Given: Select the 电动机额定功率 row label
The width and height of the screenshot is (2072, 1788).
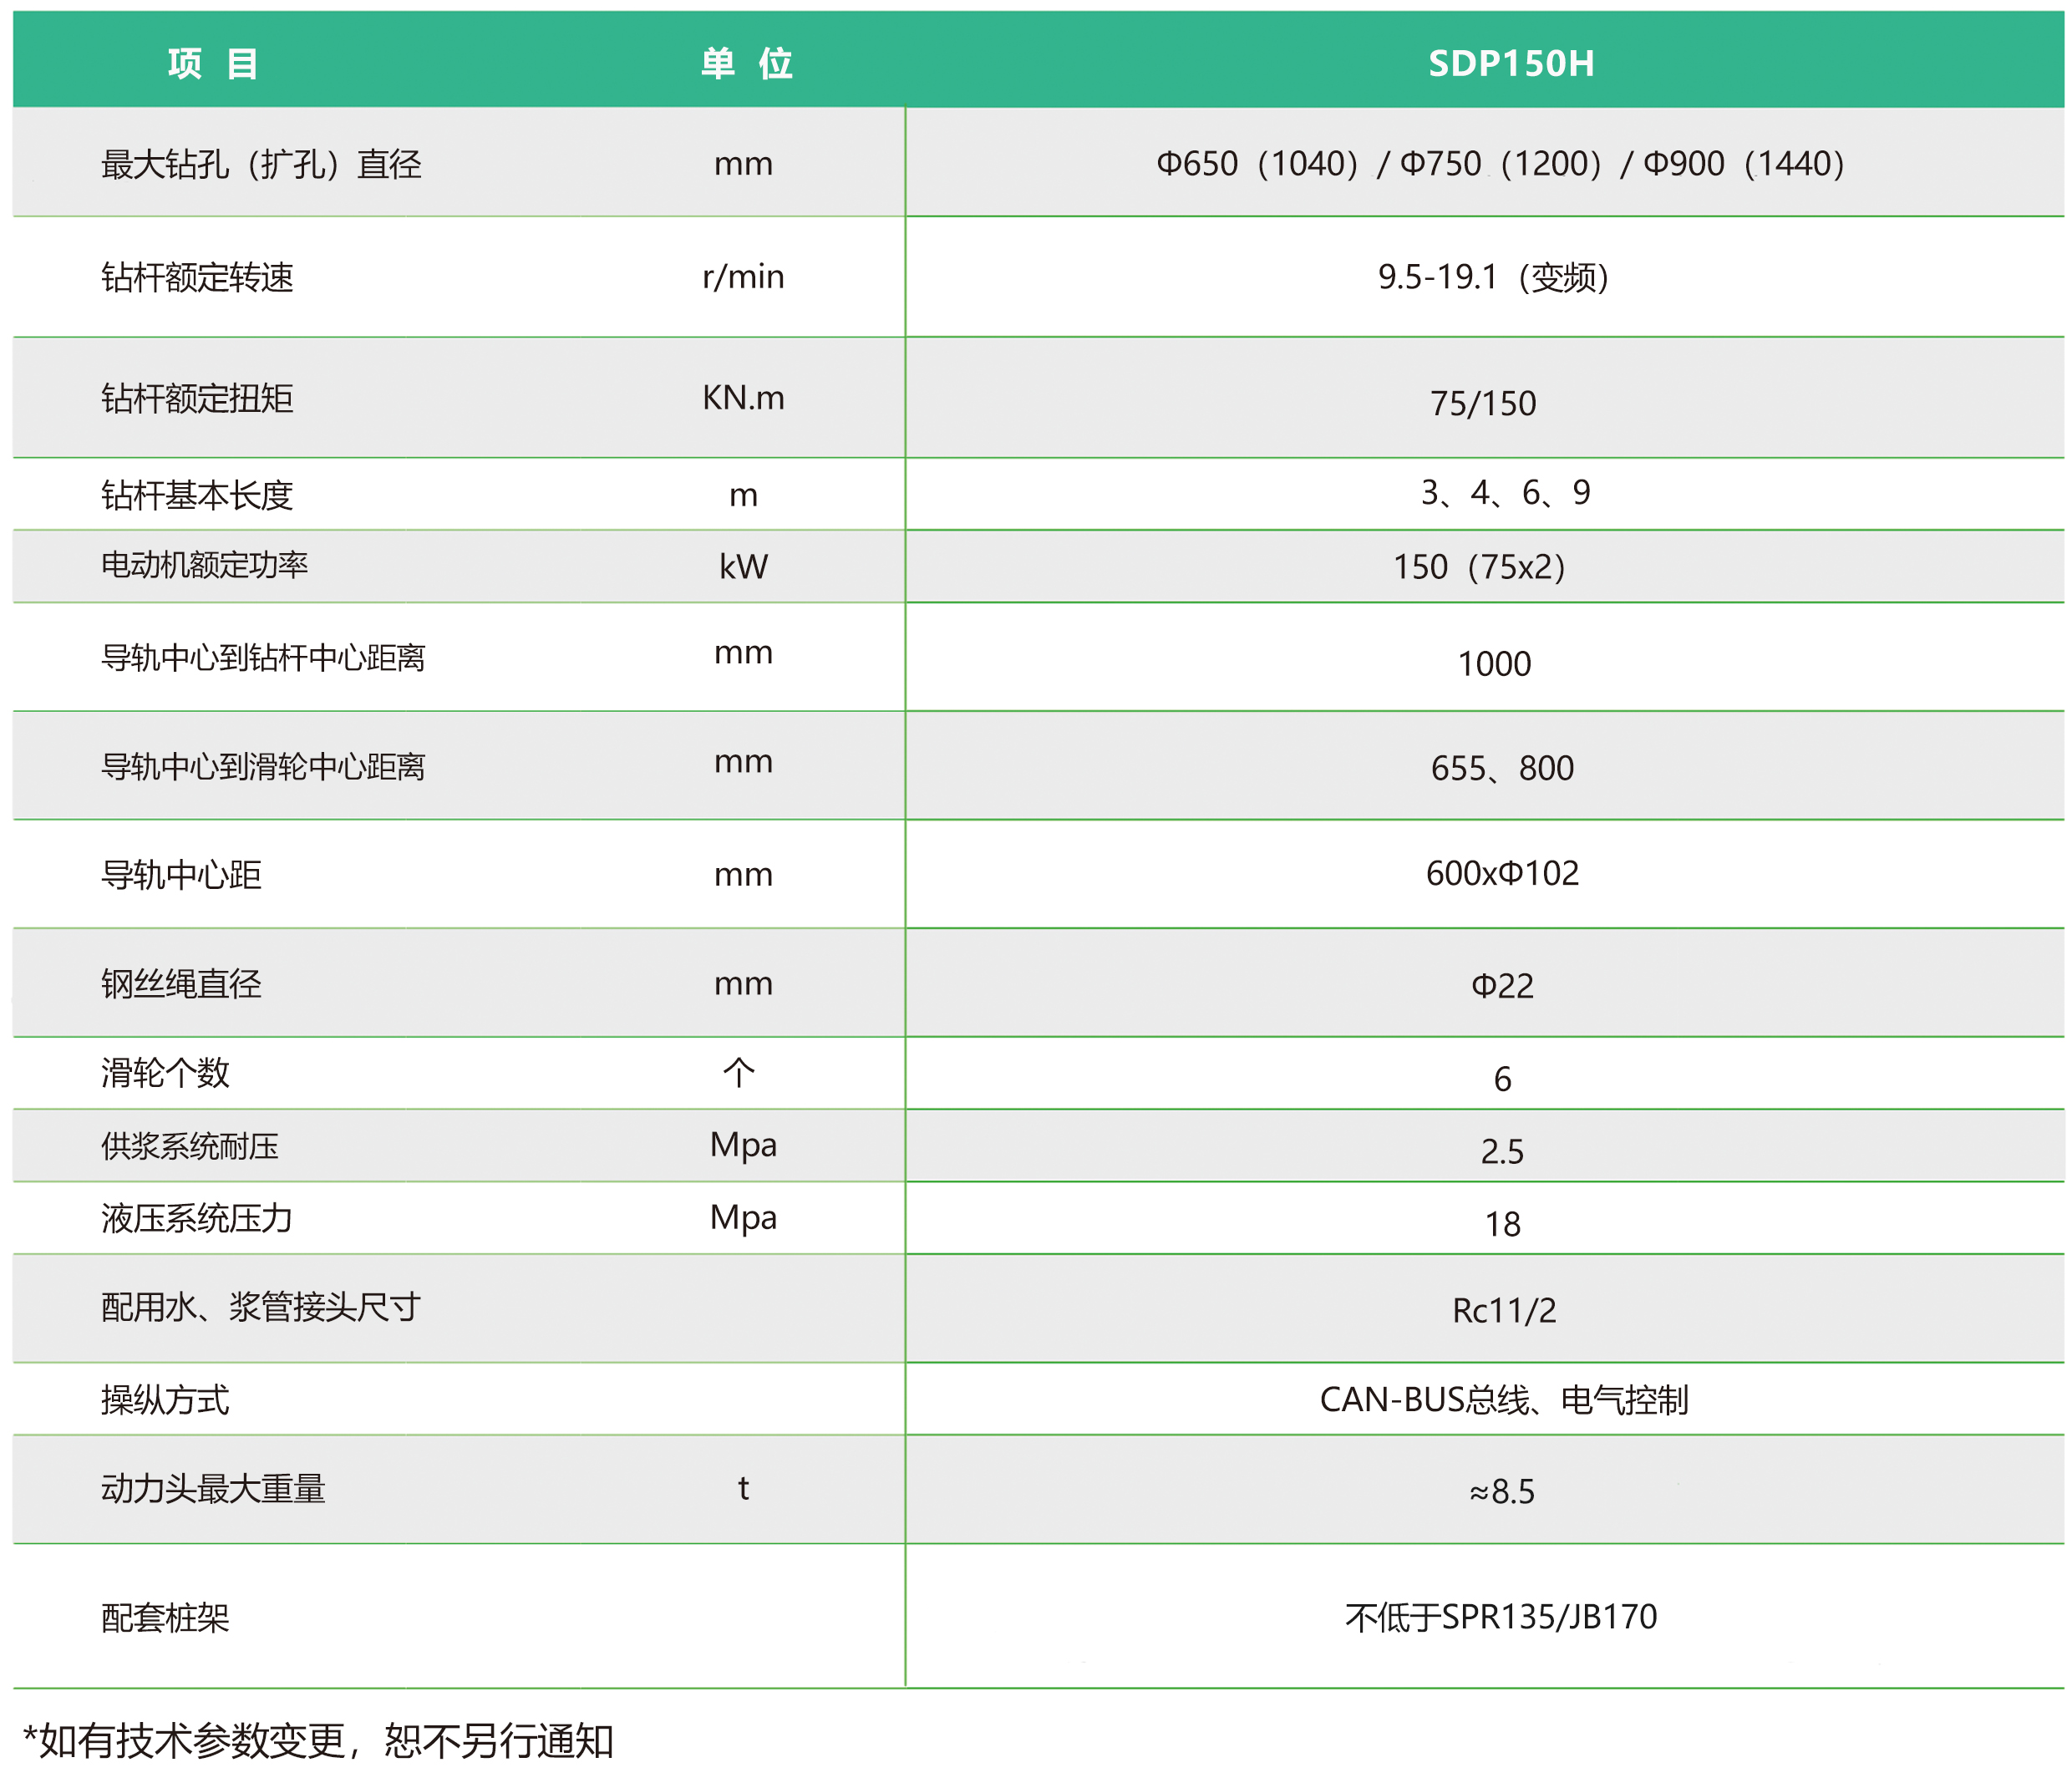Looking at the screenshot, I should tap(204, 565).
